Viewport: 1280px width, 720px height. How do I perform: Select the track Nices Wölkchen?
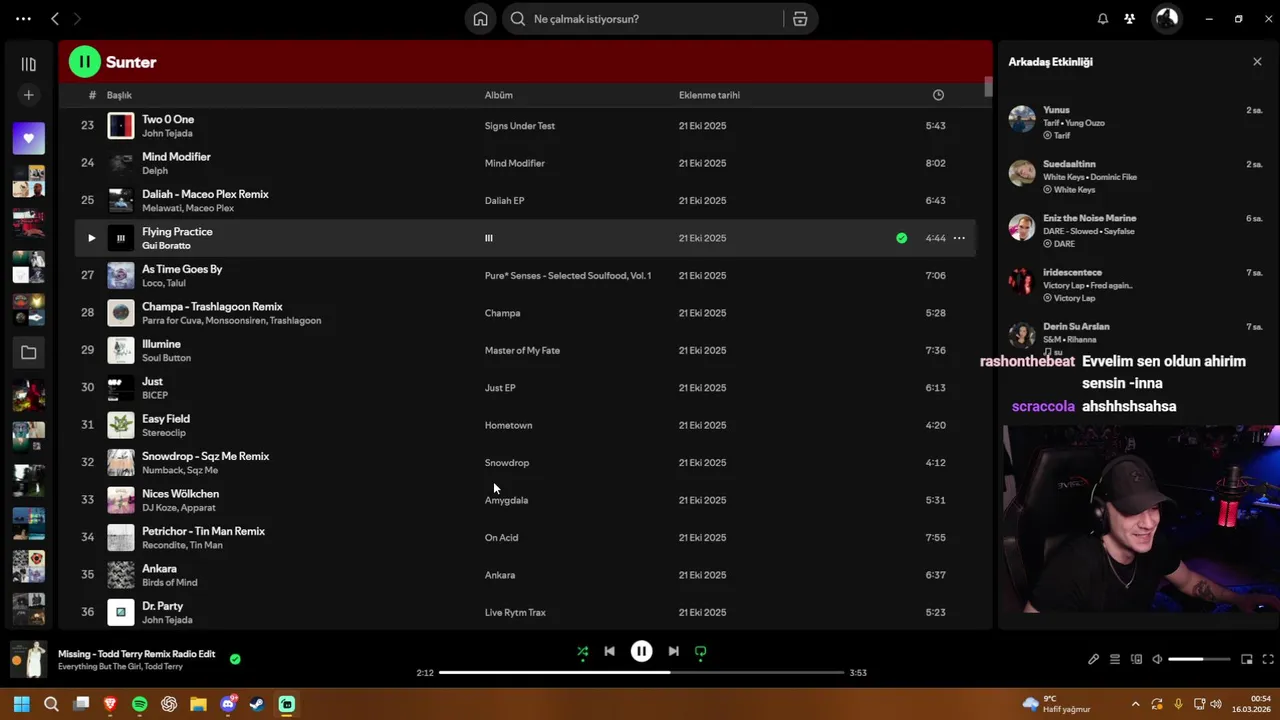(180, 494)
